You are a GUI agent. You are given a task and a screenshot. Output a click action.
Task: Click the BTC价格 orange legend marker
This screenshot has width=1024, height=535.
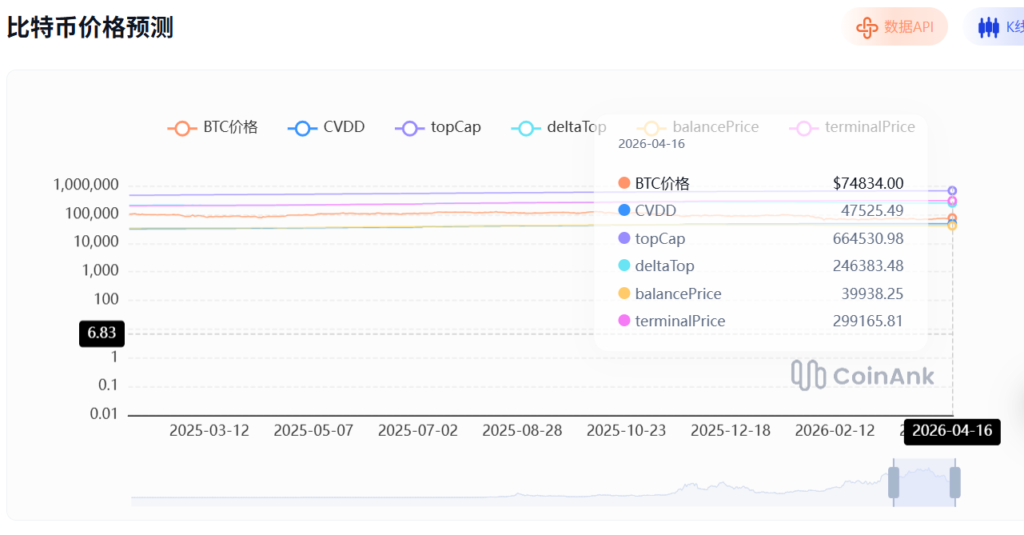coord(181,128)
